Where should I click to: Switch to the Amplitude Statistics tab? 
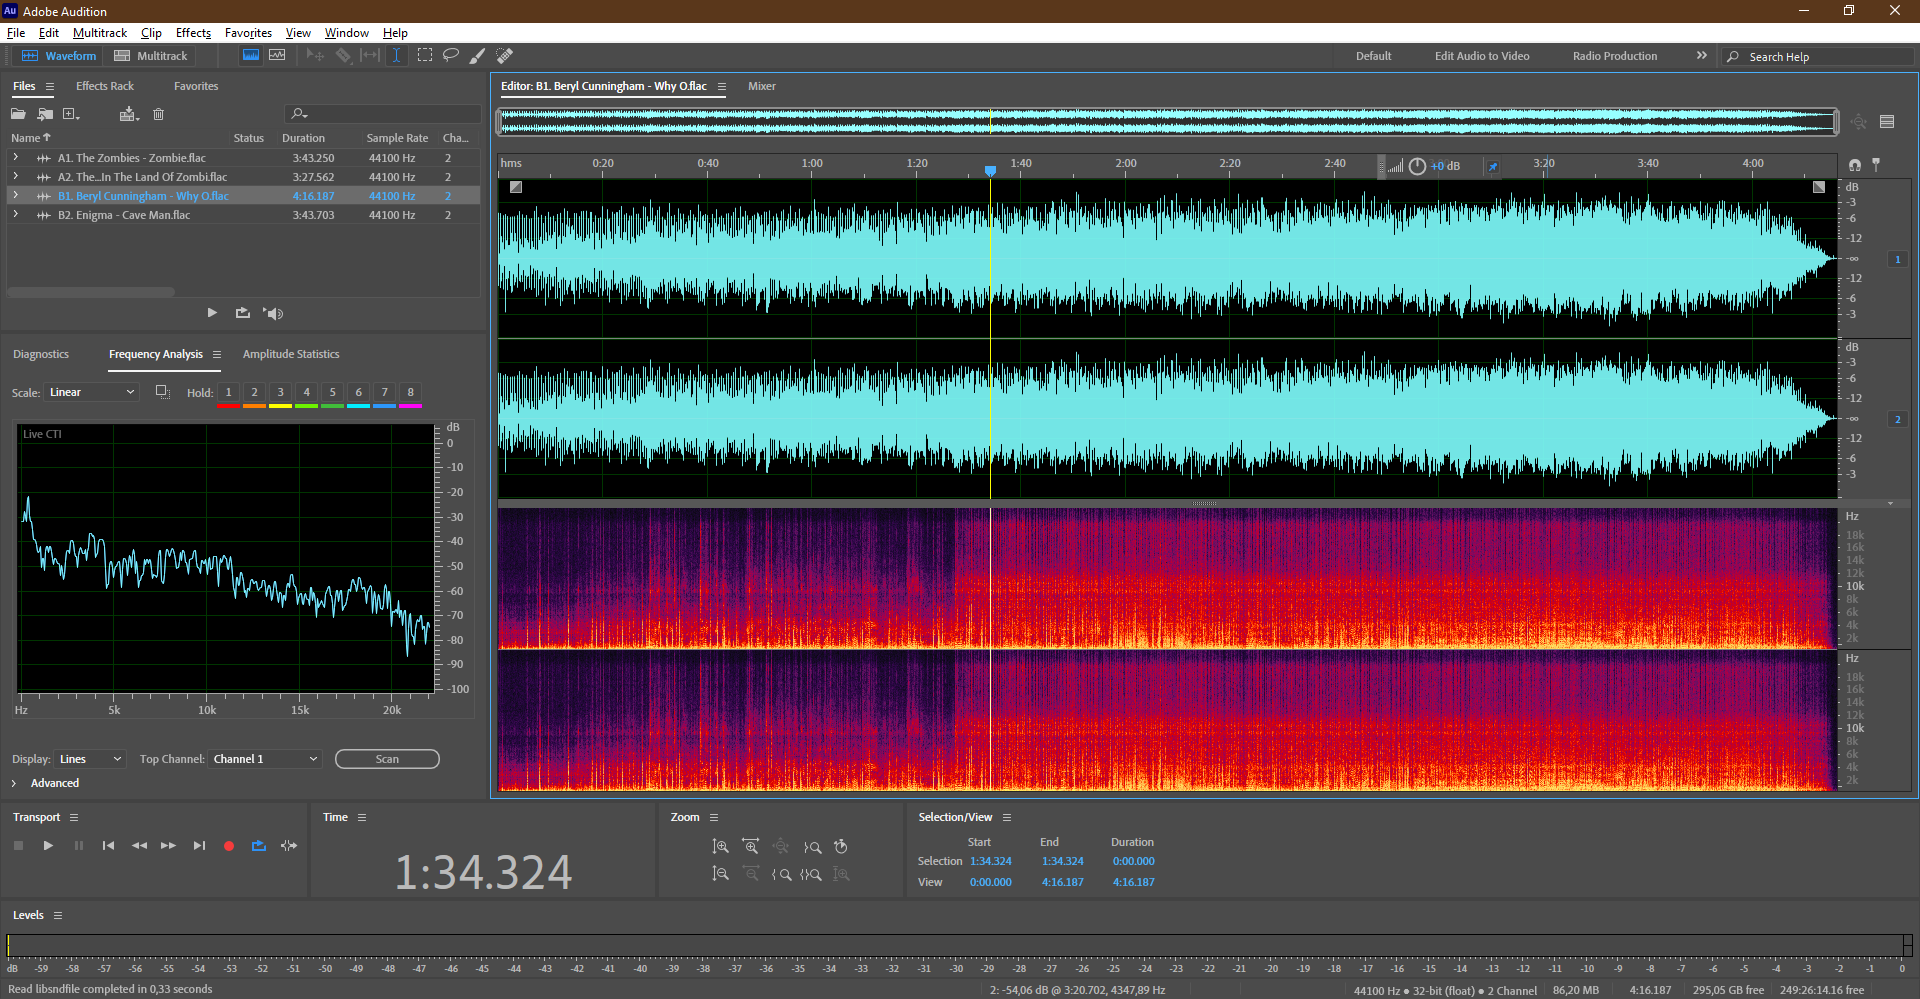coord(291,354)
